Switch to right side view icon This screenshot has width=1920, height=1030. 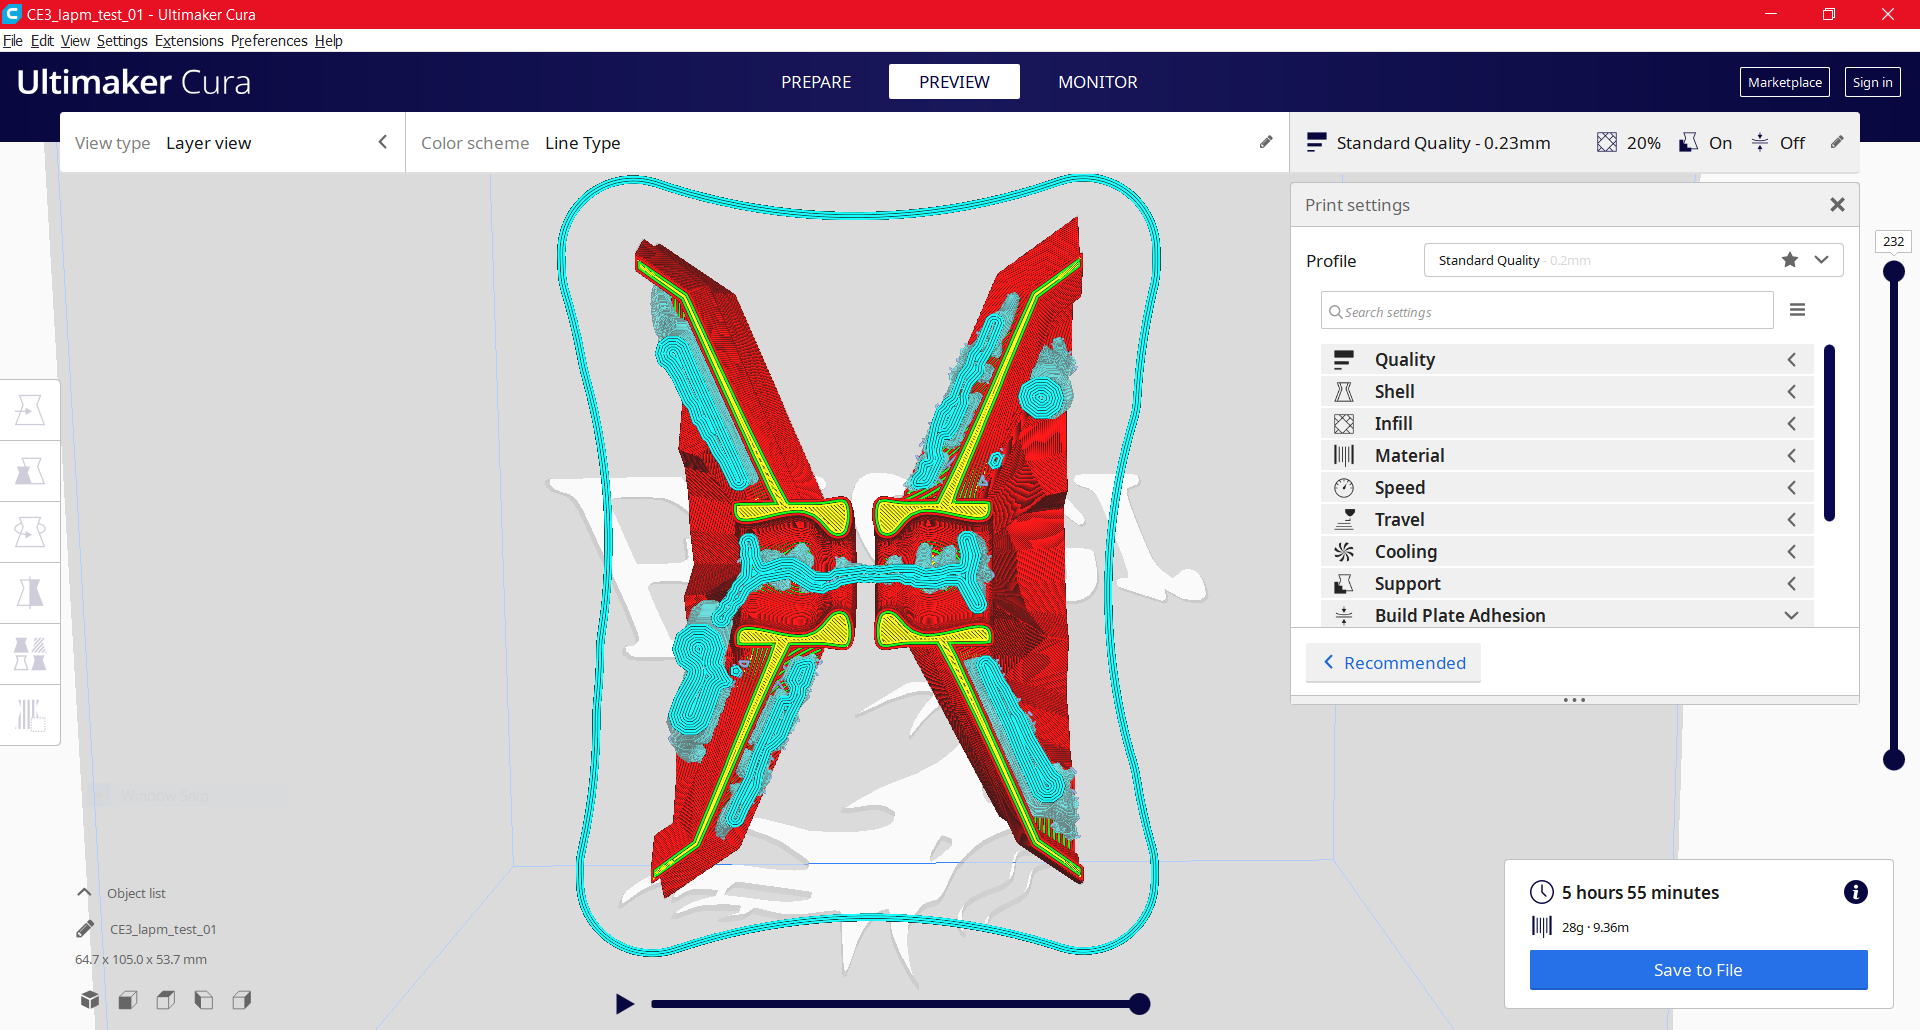242,1000
